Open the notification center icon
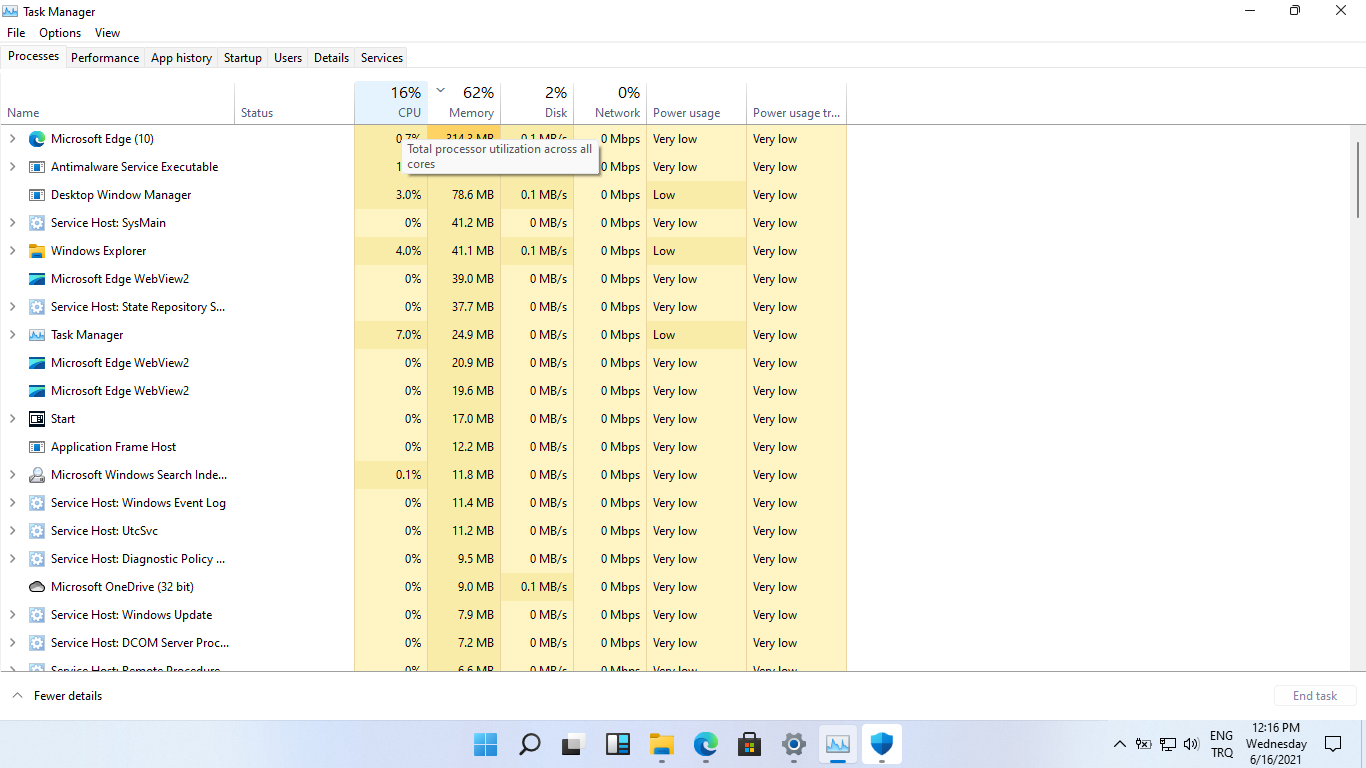1366x768 pixels. tap(1333, 744)
